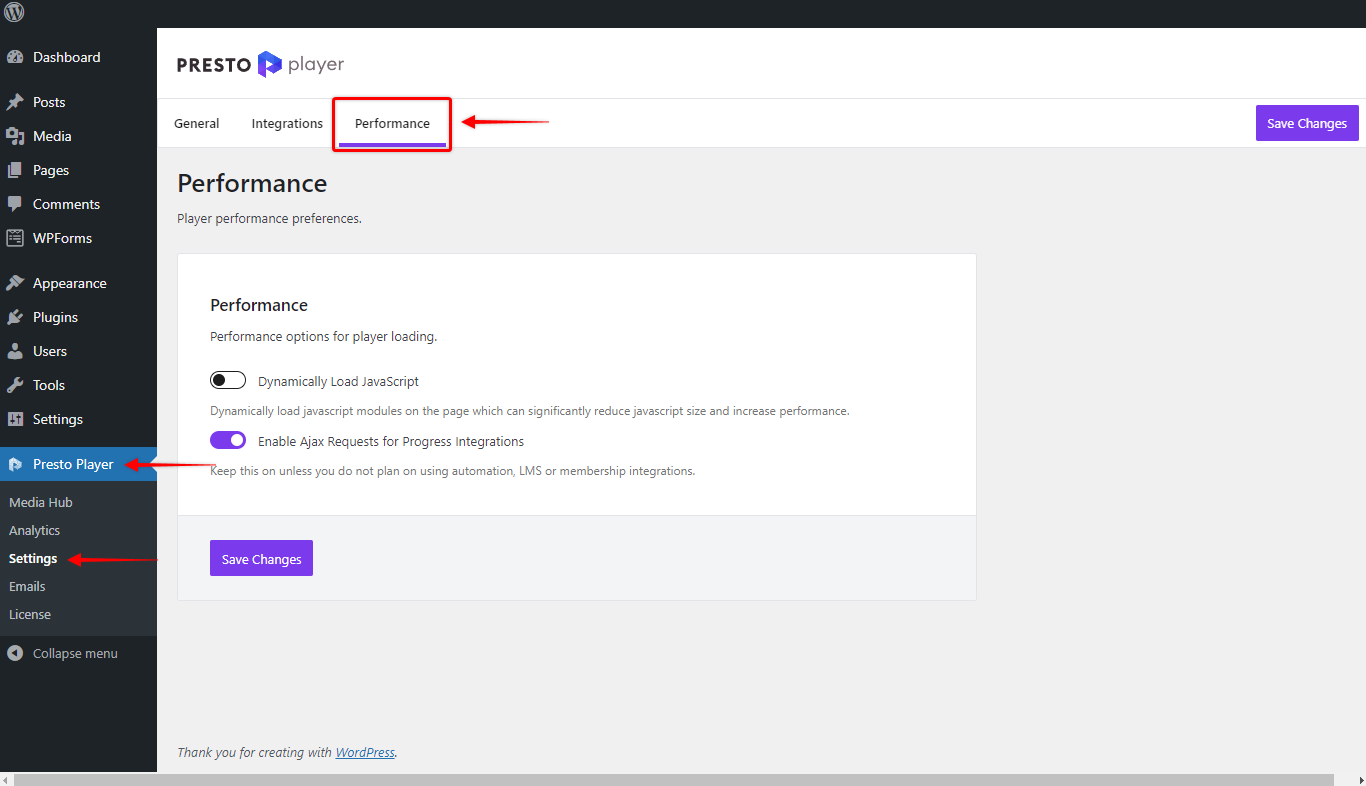Click the Media library icon
Screen dimensions: 1366x786
[x=15, y=136]
